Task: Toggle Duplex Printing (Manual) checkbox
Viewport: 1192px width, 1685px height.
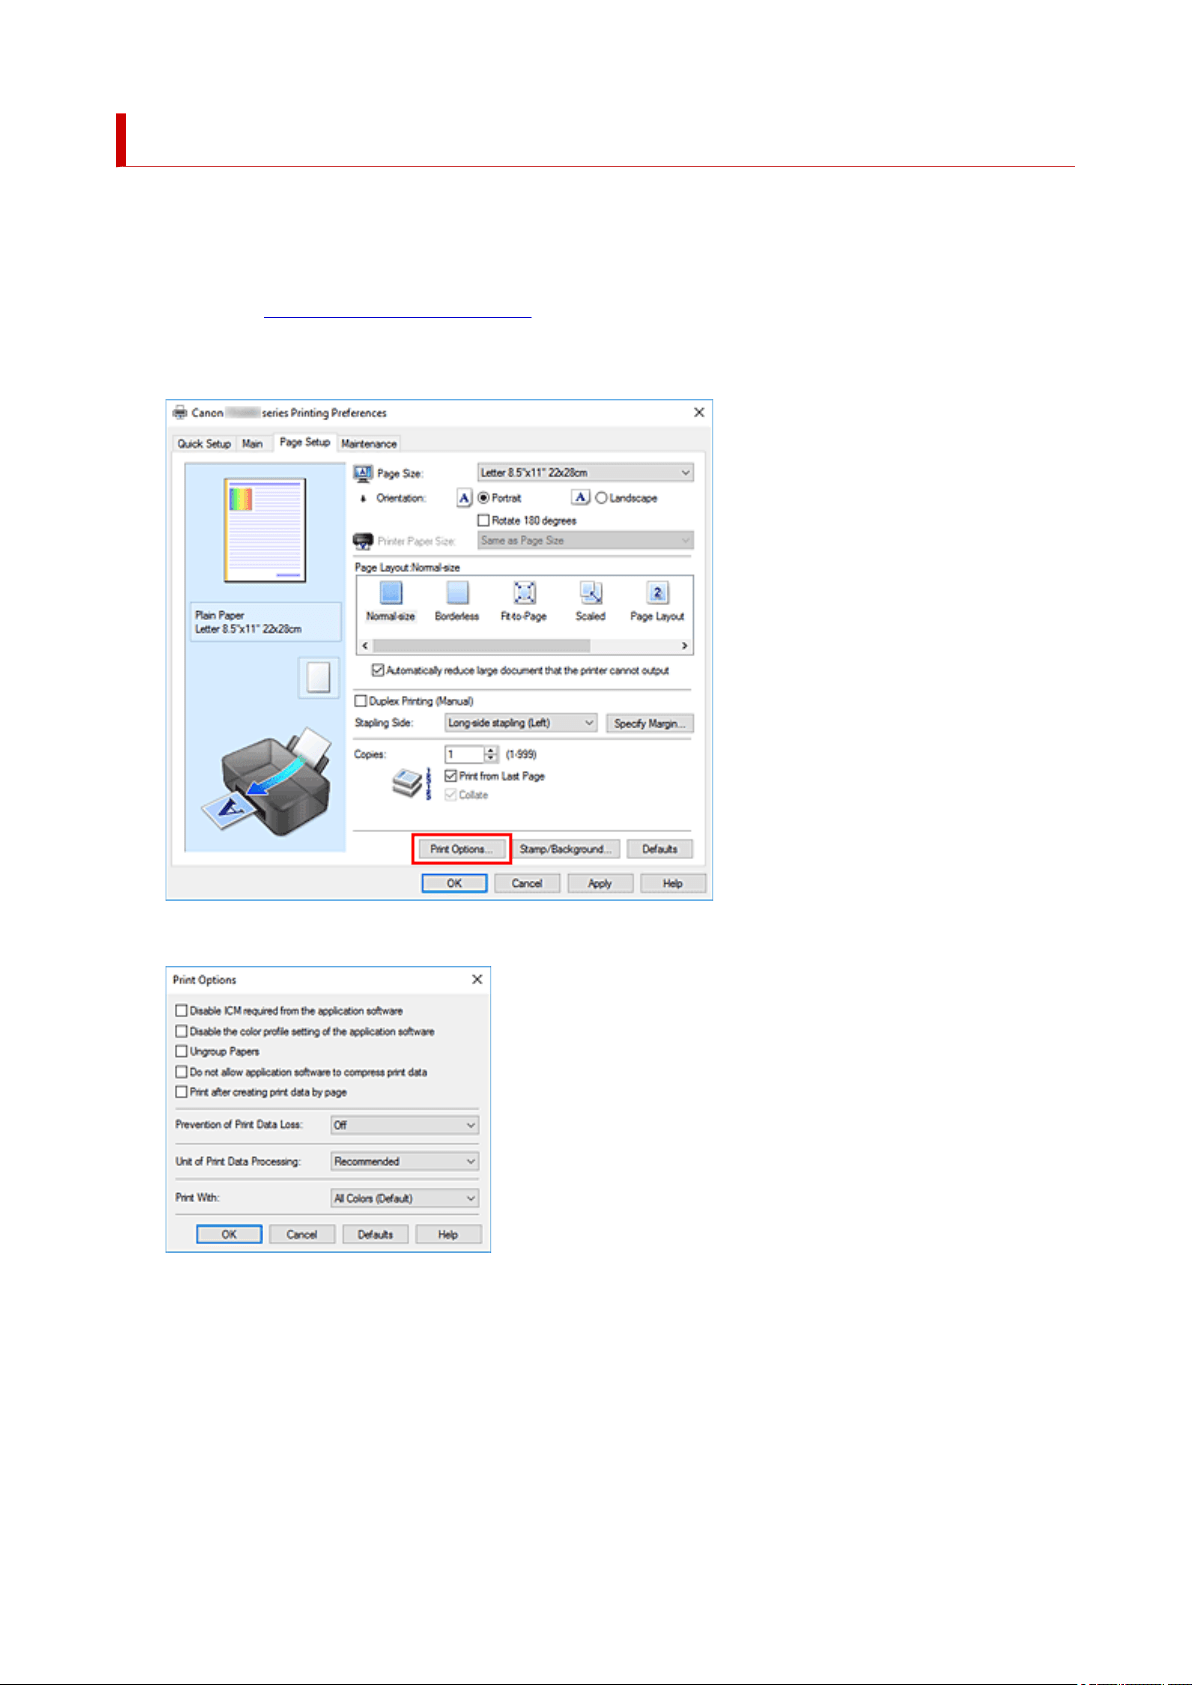Action: coord(361,701)
